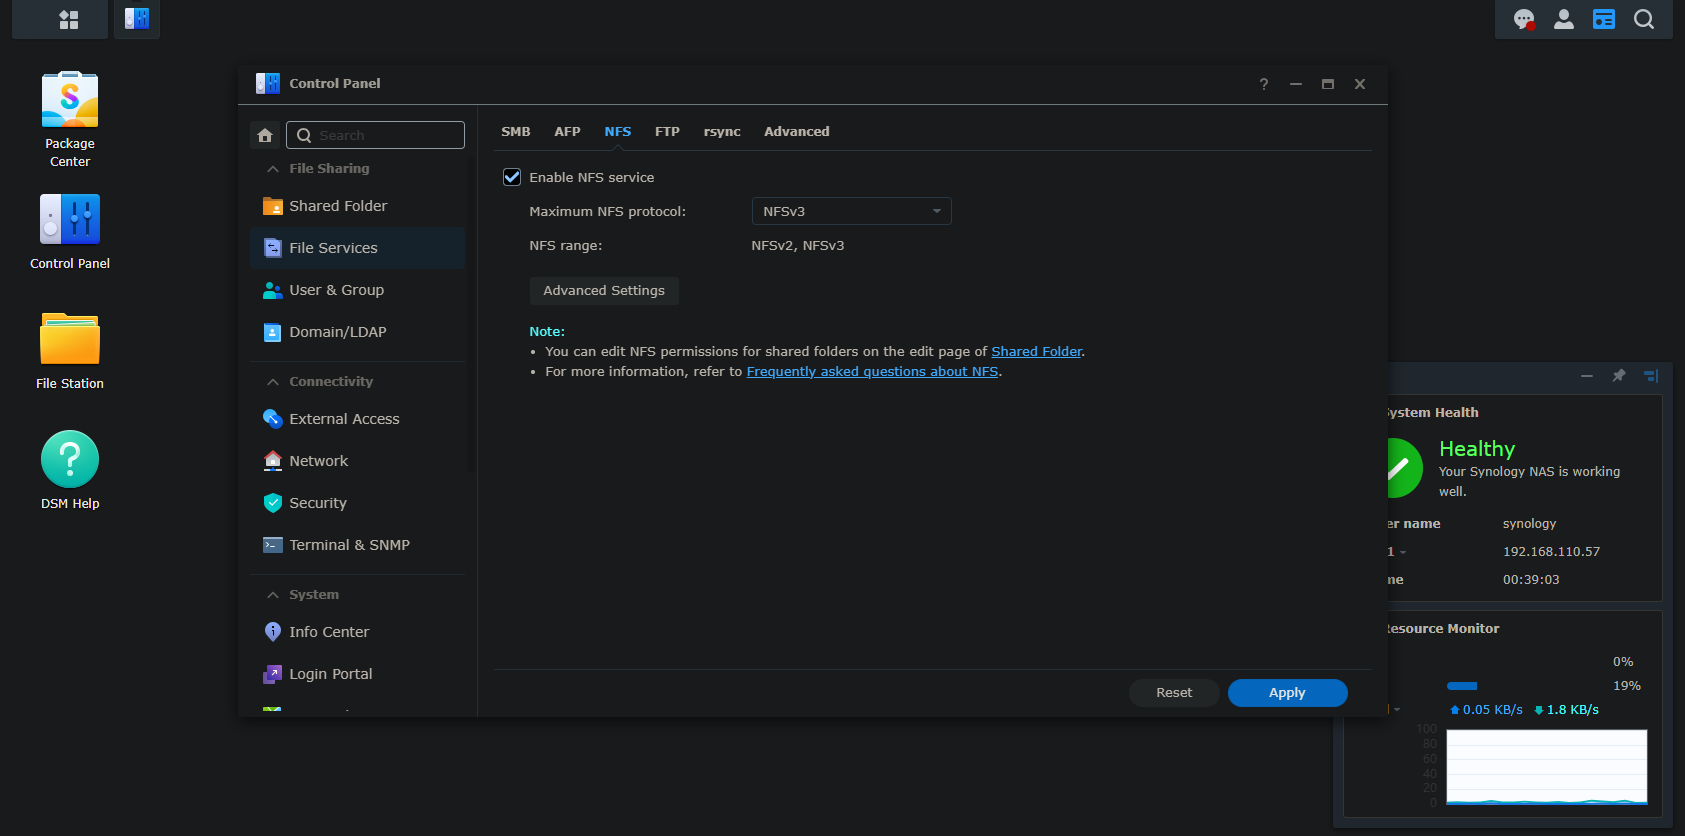This screenshot has height=836, width=1685.
Task: Toggle the widgets panel icon
Action: [x=1603, y=19]
